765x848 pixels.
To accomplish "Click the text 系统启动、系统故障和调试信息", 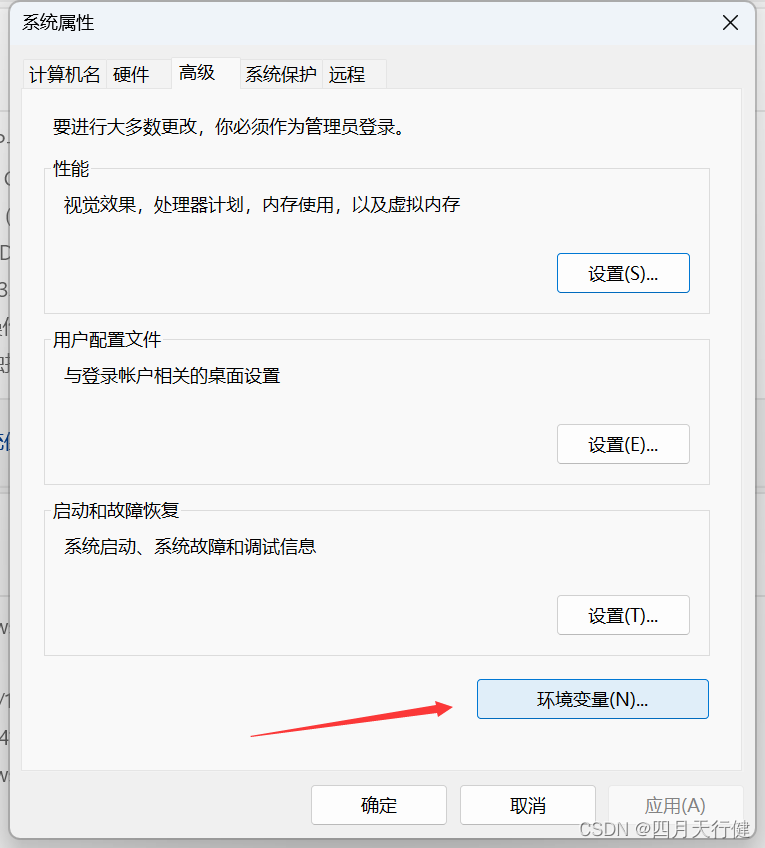I will [x=190, y=547].
